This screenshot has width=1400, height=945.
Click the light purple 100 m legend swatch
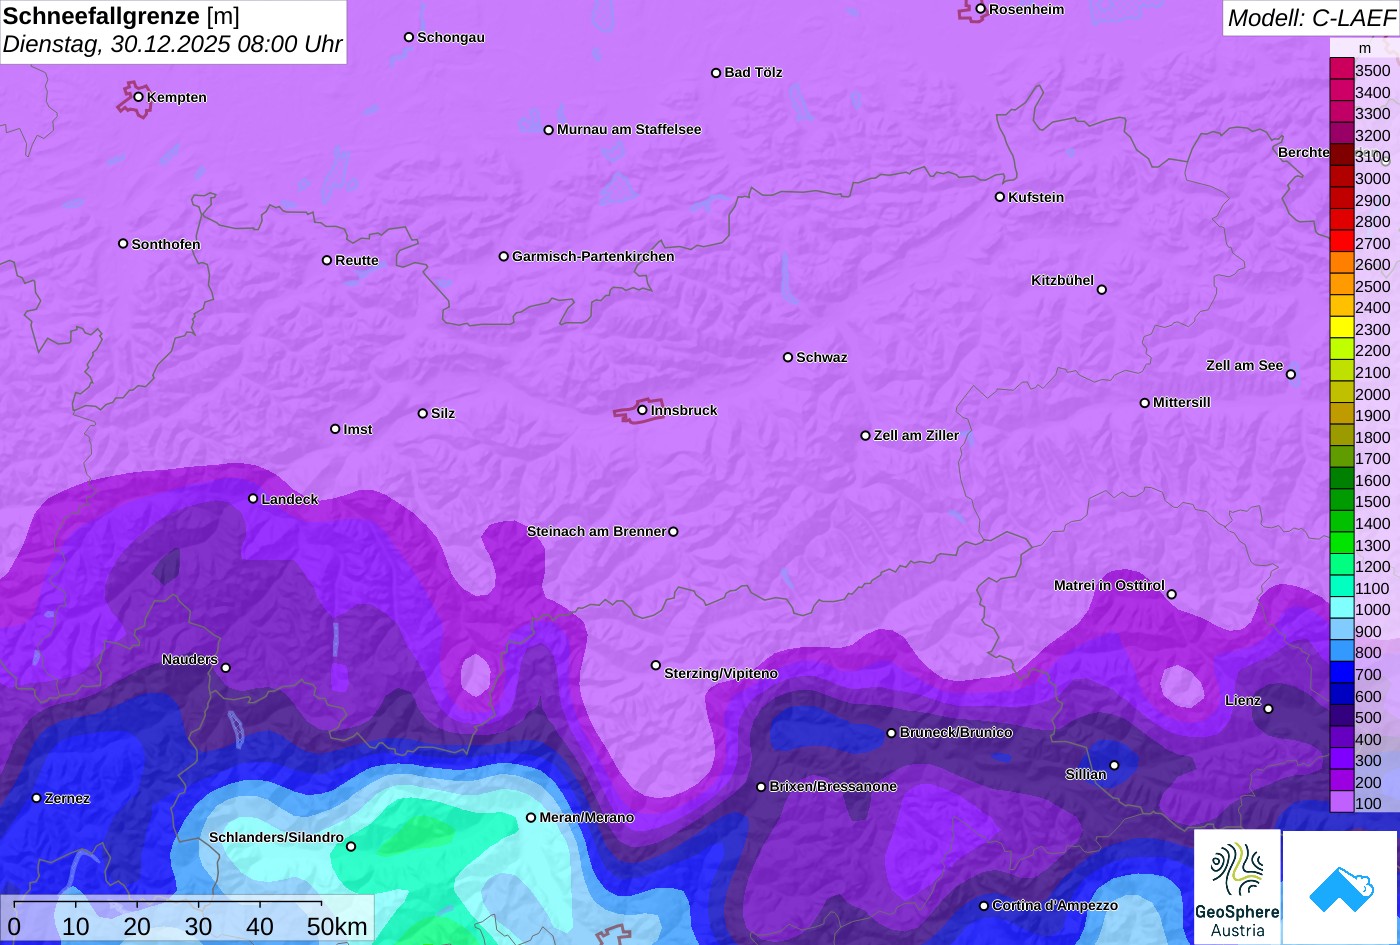(1341, 802)
